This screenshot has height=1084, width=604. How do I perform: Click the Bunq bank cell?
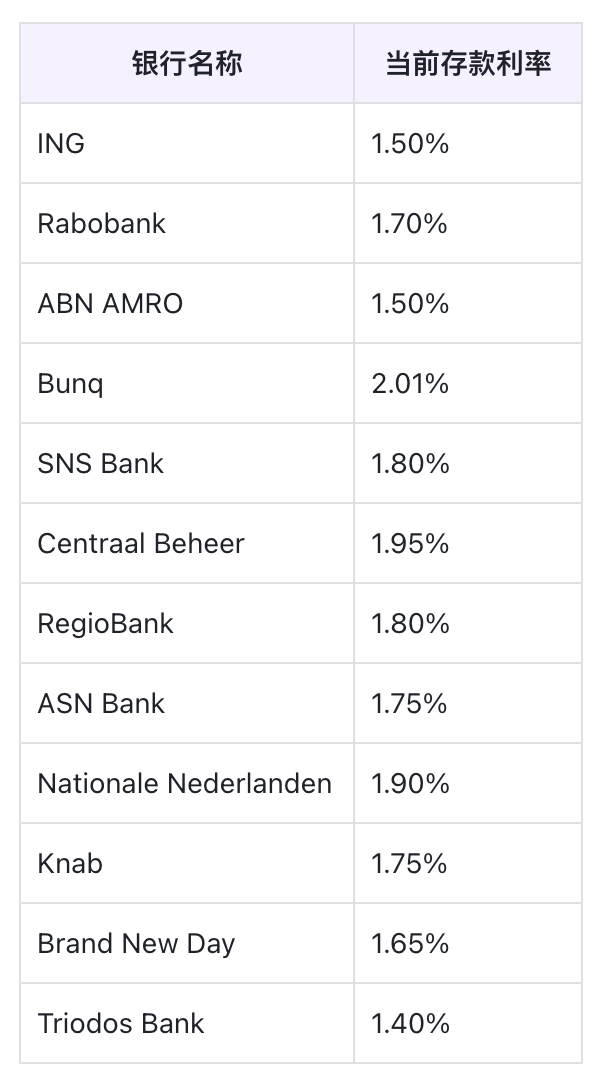[70, 384]
